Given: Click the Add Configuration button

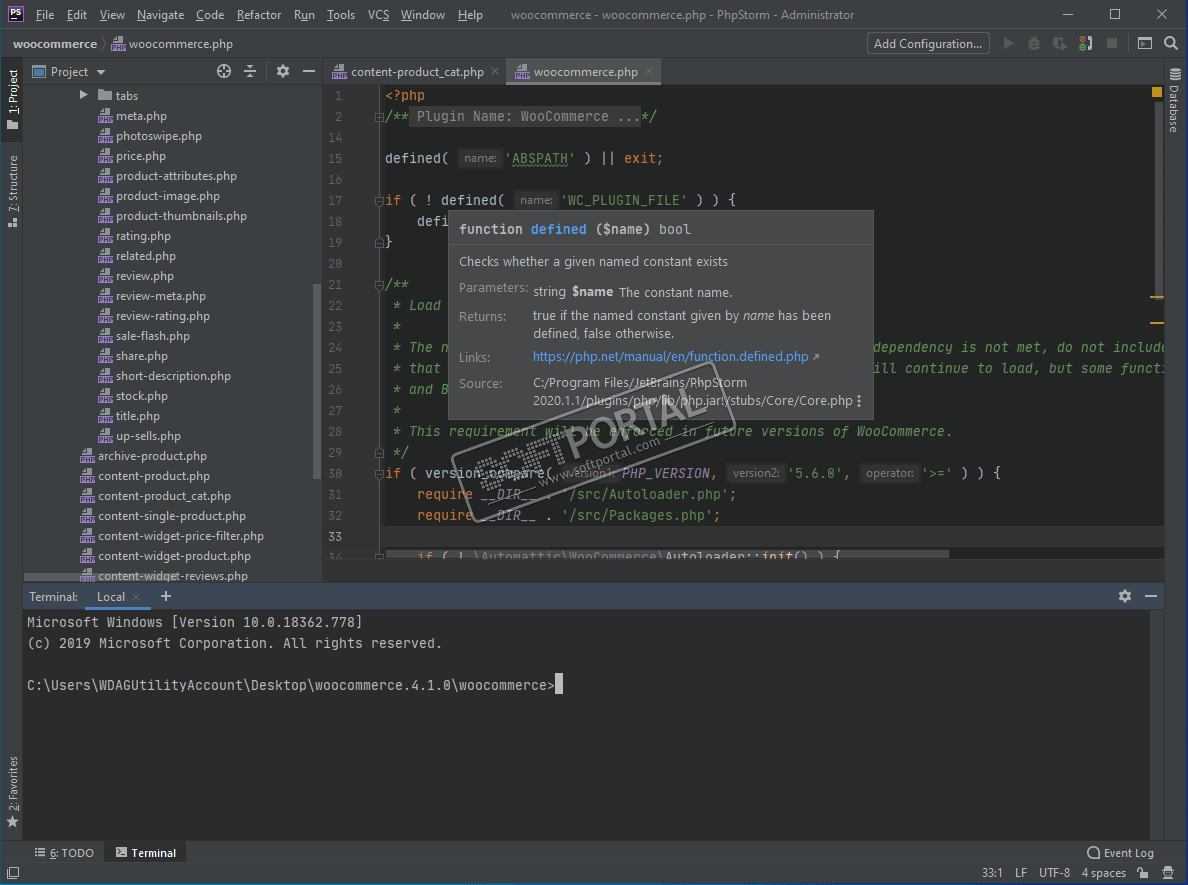Looking at the screenshot, I should (x=927, y=43).
